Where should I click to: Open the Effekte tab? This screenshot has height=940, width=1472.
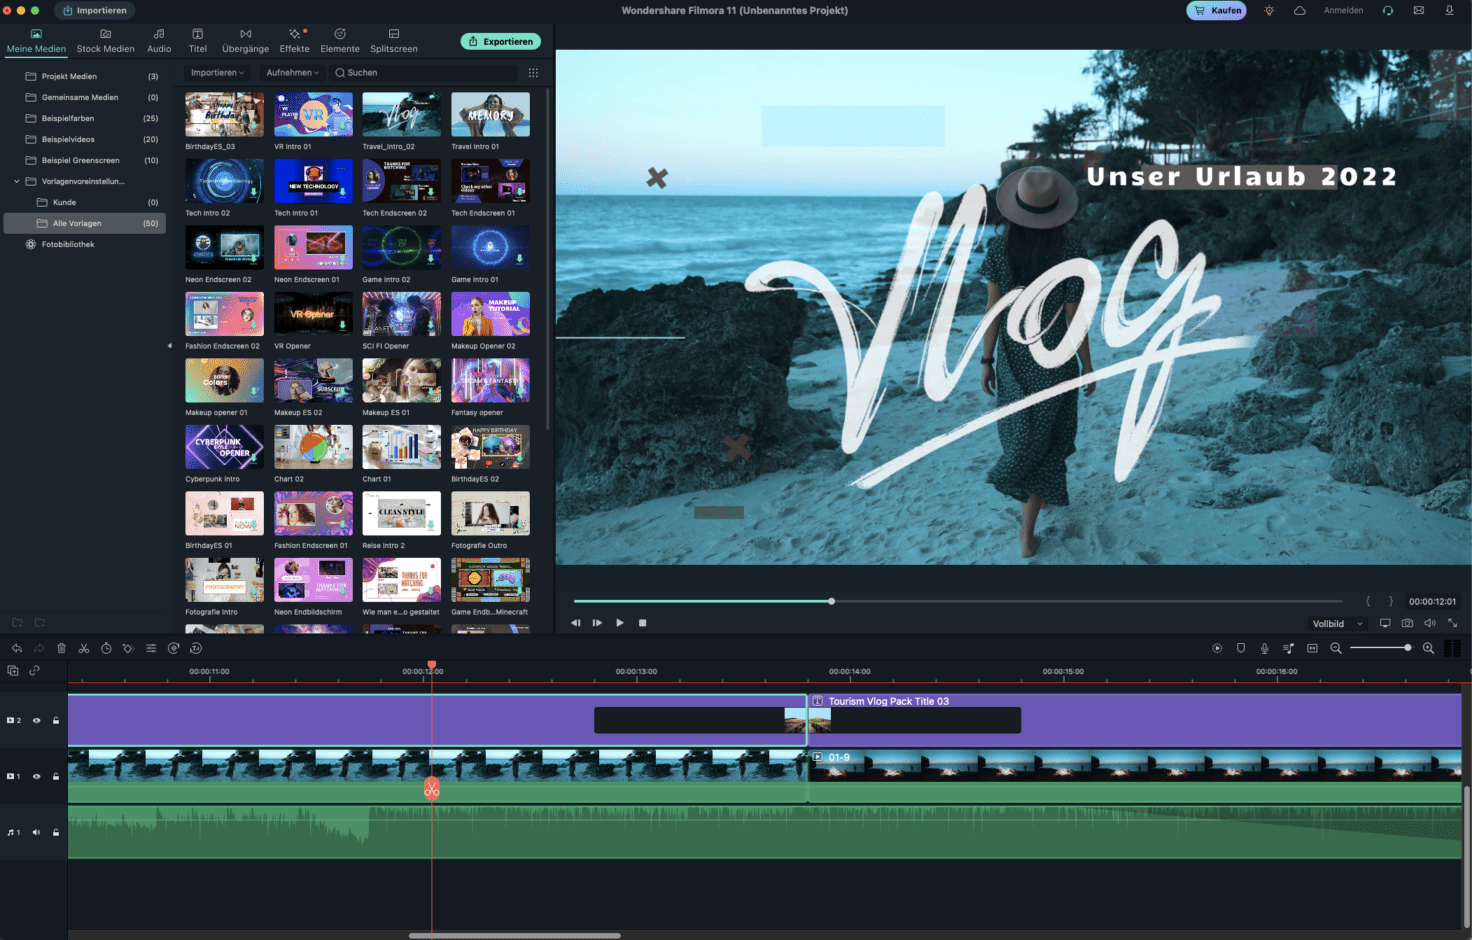pyautogui.click(x=294, y=41)
